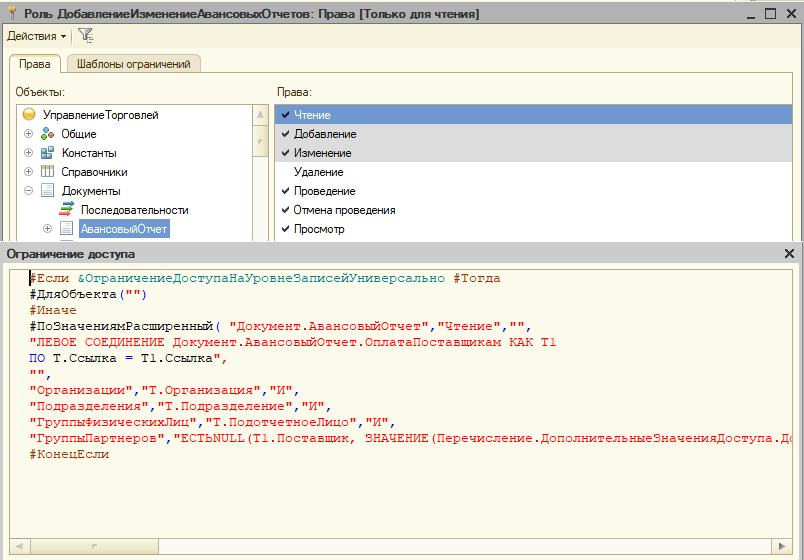Click the filter icon in the toolbar
This screenshot has width=804, height=560.
[x=85, y=35]
